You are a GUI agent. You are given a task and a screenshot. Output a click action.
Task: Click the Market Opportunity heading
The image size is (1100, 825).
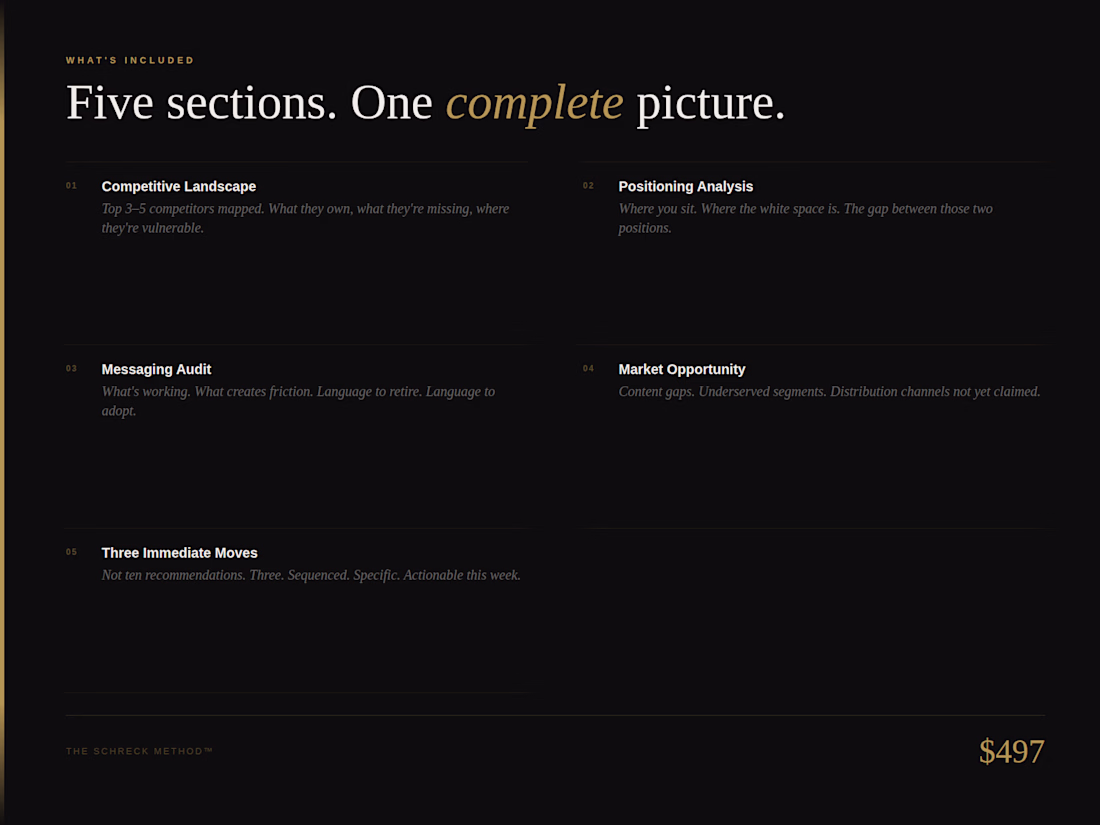click(681, 369)
